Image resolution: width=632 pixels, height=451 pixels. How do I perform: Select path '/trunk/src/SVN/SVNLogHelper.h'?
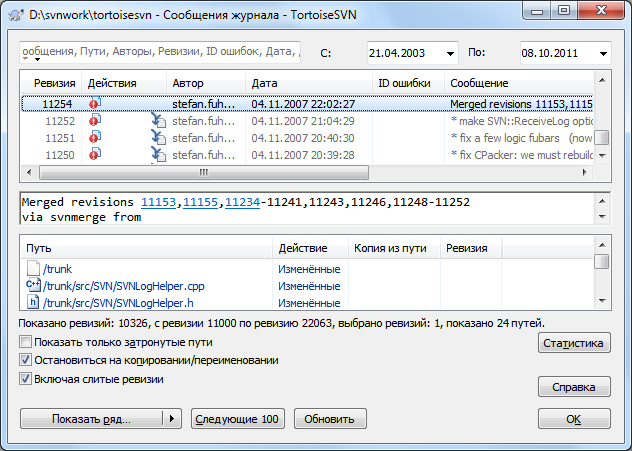[118, 303]
